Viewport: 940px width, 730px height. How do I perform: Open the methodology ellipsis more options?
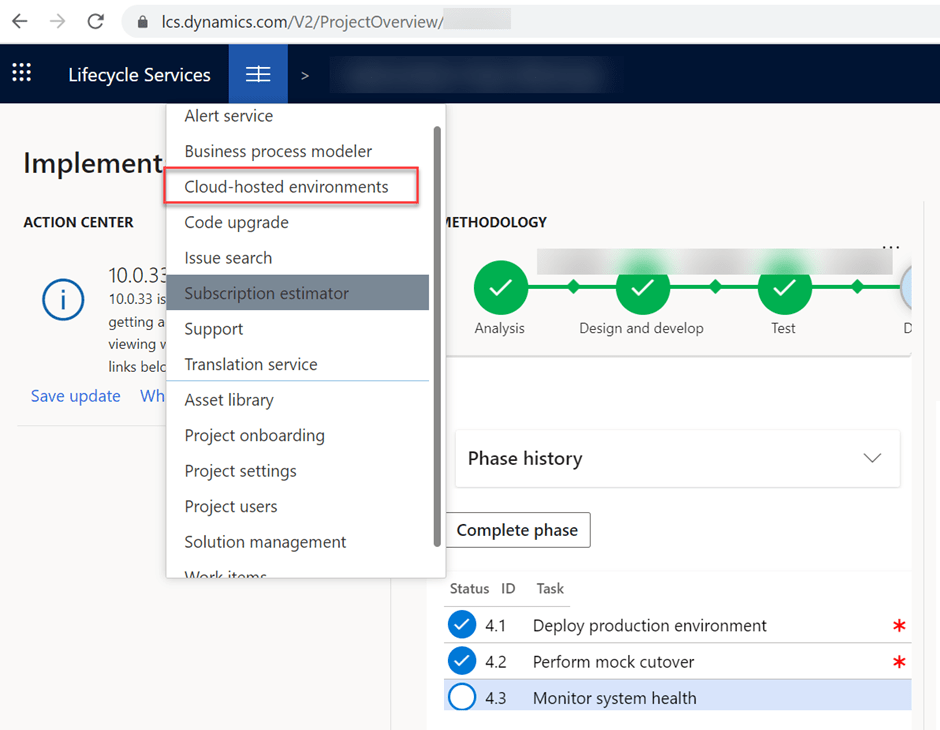pyautogui.click(x=891, y=247)
